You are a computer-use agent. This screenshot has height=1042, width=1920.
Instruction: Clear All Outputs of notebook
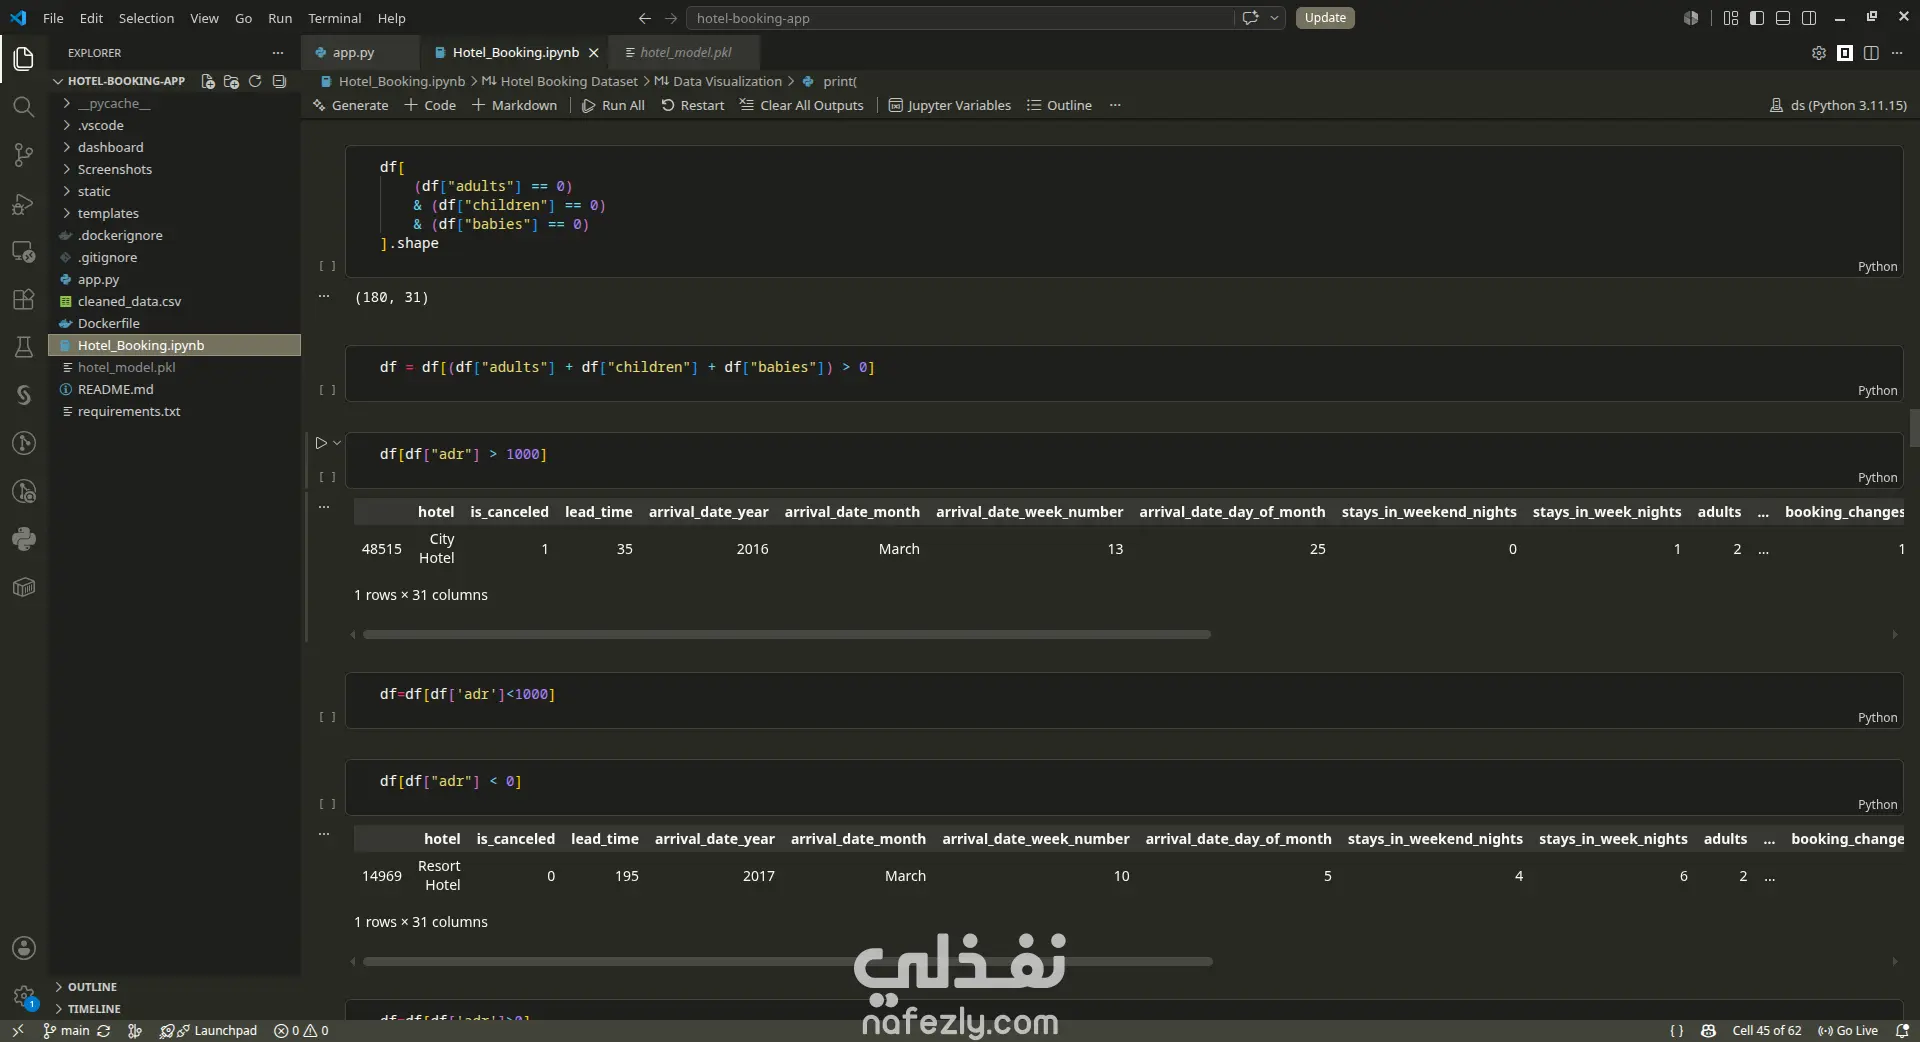[x=802, y=105]
